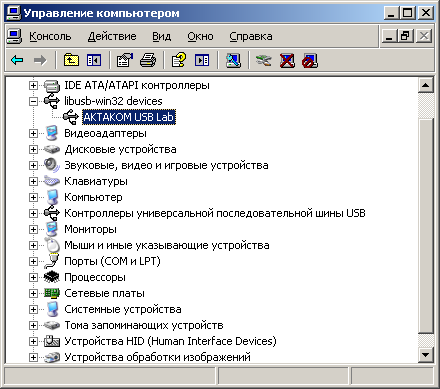
Task: Select the Системные устройства label text
Action: tap(123, 309)
